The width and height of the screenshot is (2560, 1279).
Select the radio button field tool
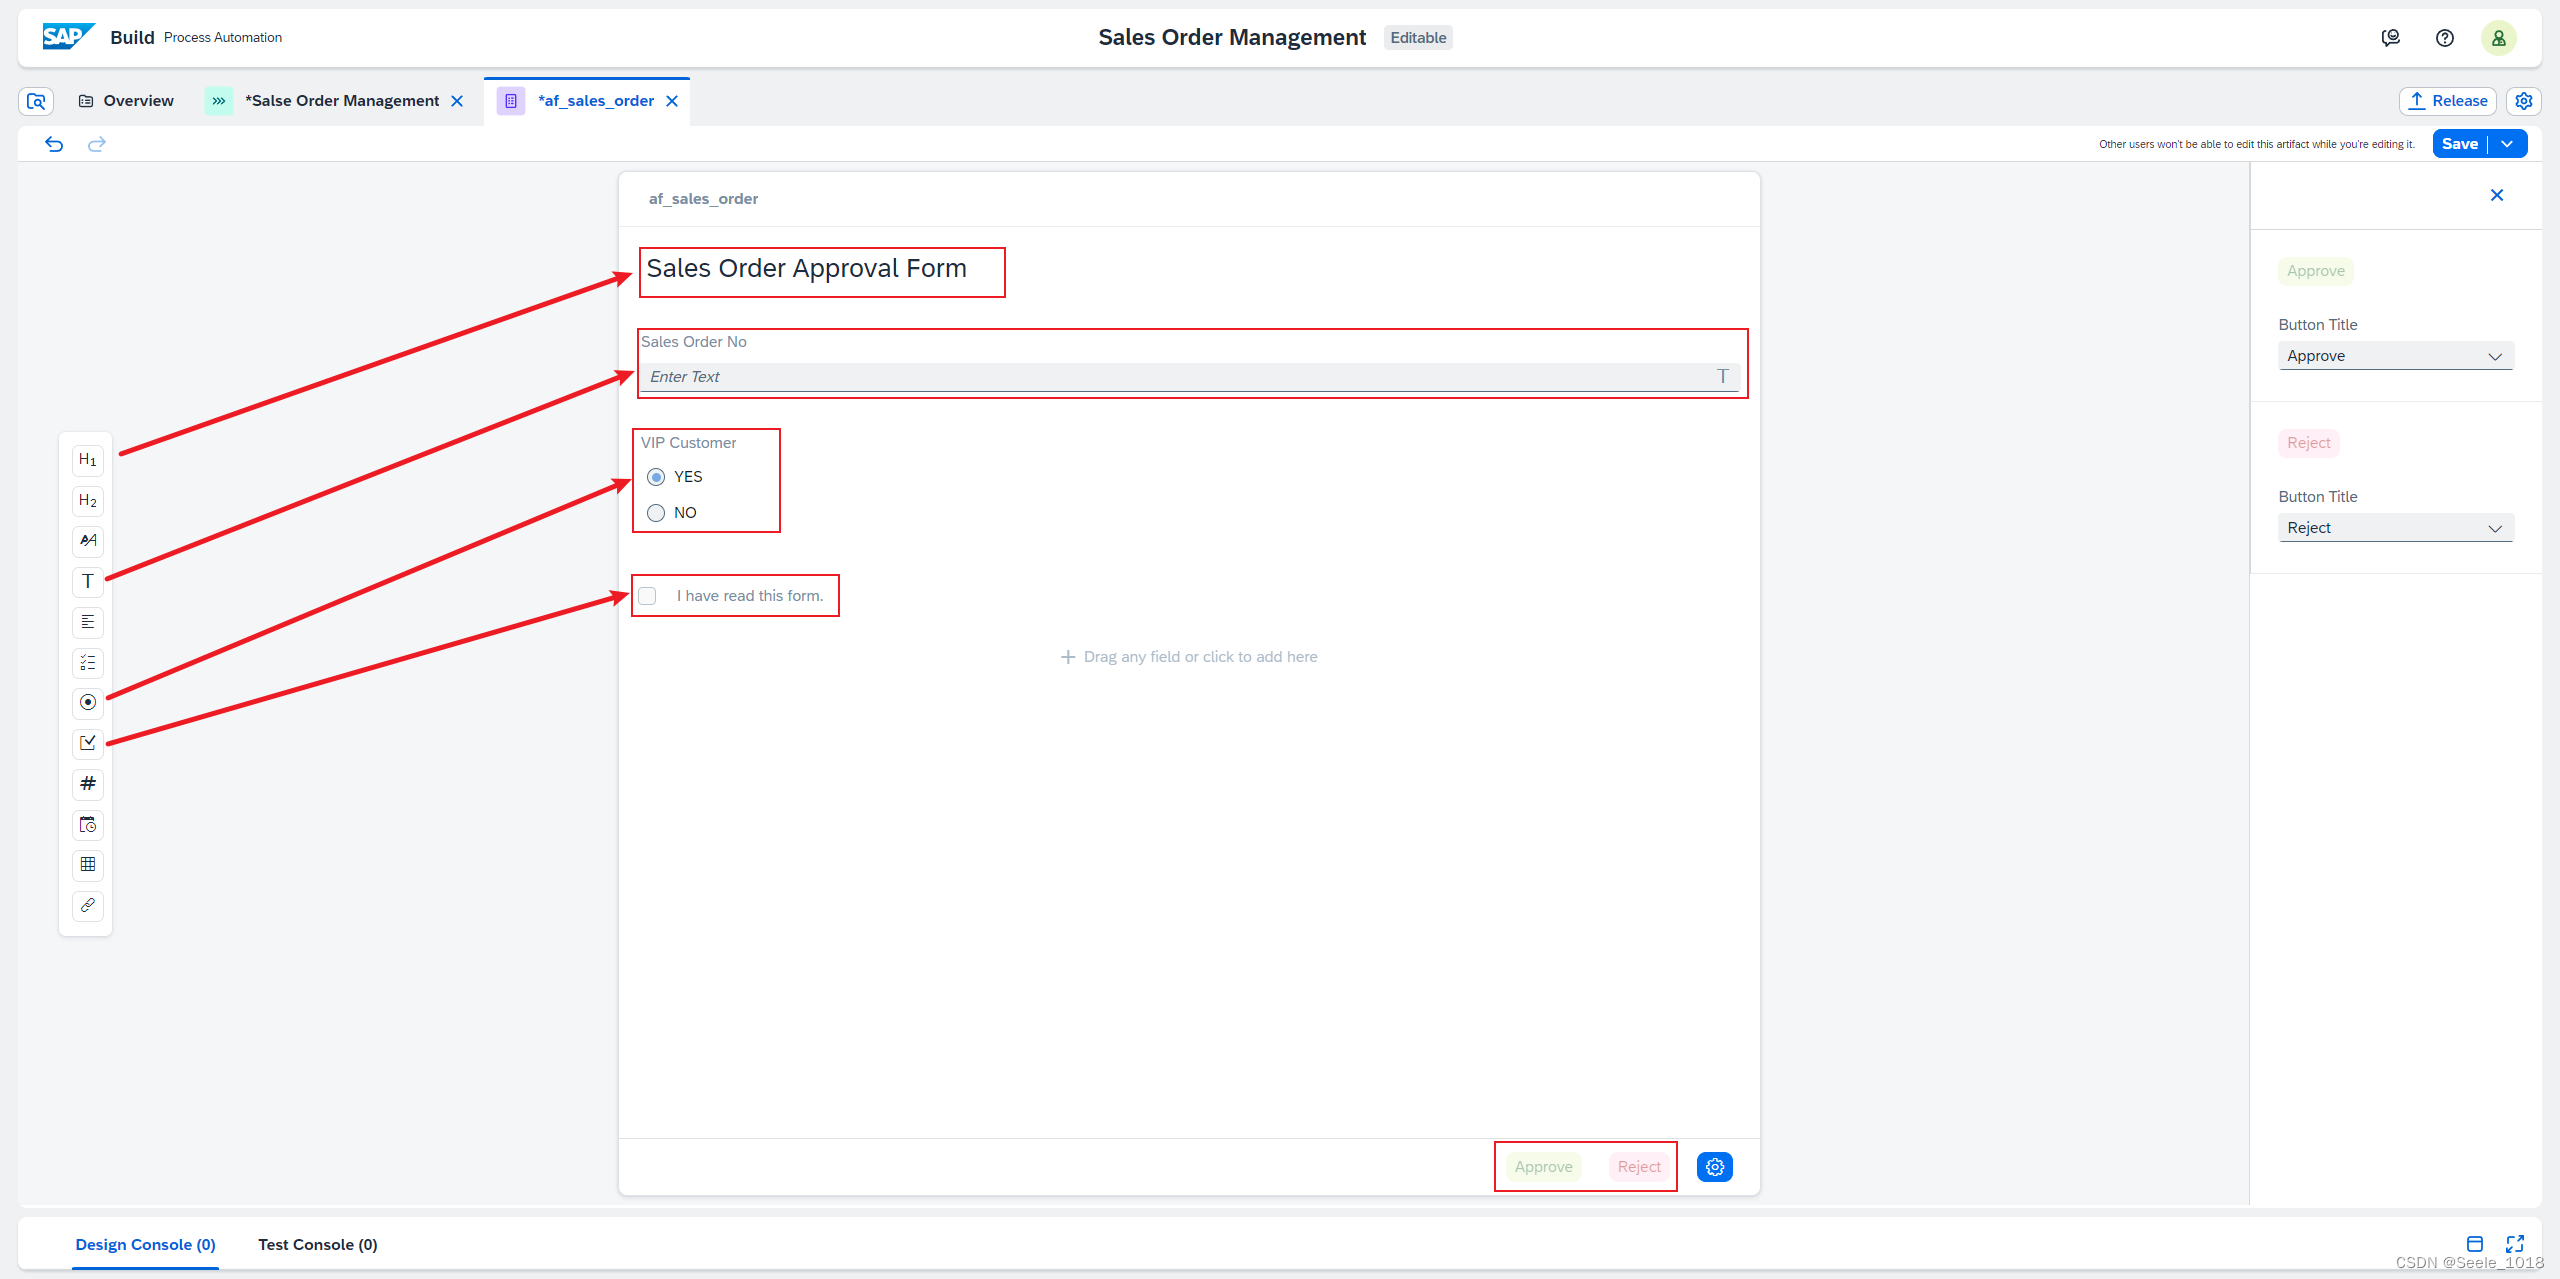(x=88, y=702)
